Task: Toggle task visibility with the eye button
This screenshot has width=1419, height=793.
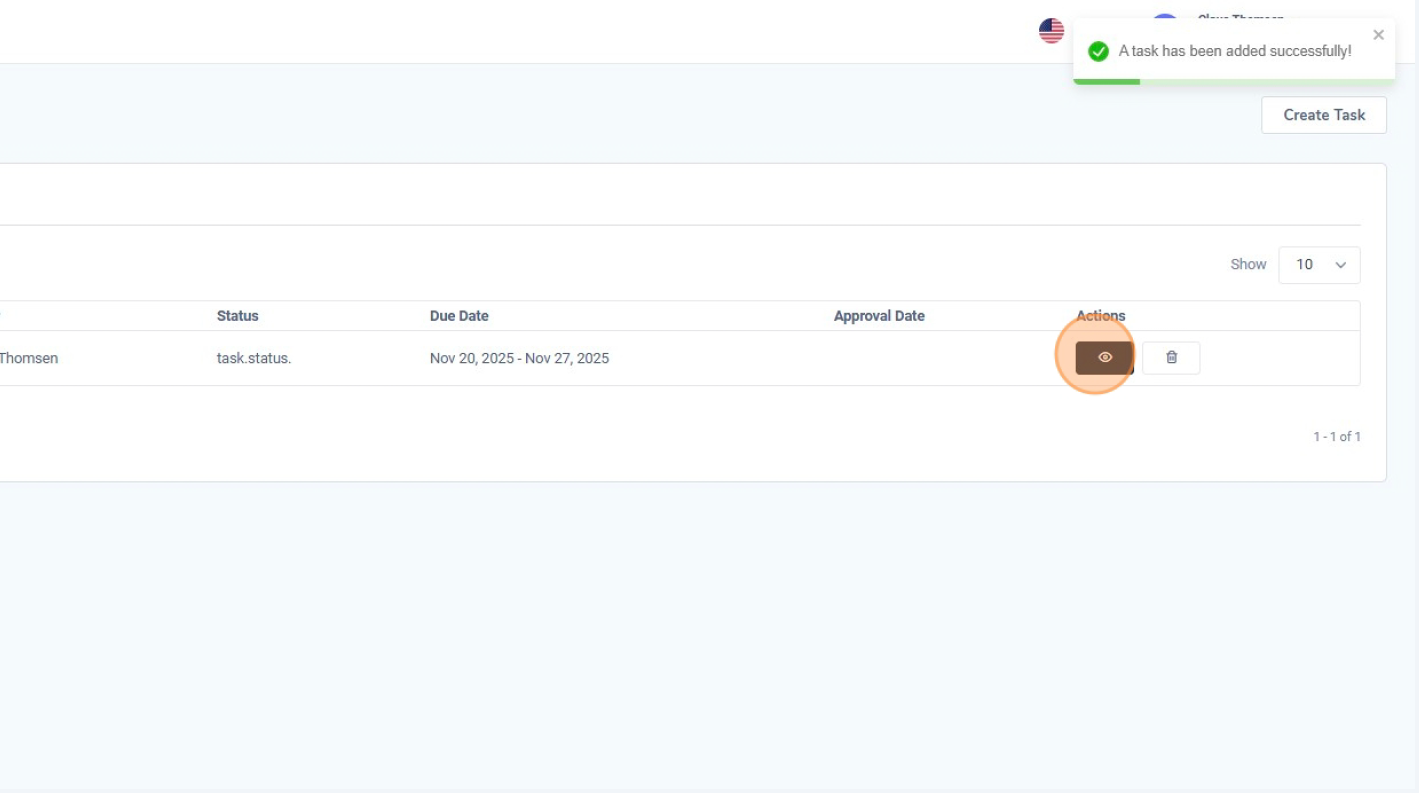Action: [x=1104, y=357]
